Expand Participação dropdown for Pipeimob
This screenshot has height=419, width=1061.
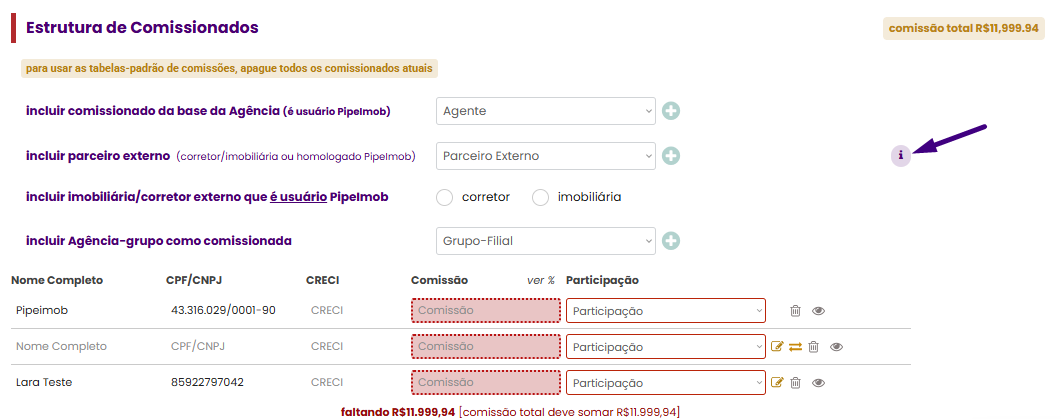pyautogui.click(x=666, y=311)
